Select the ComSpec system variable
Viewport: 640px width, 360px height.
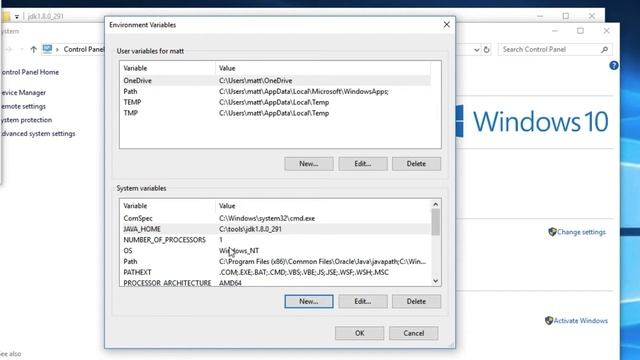276,218
